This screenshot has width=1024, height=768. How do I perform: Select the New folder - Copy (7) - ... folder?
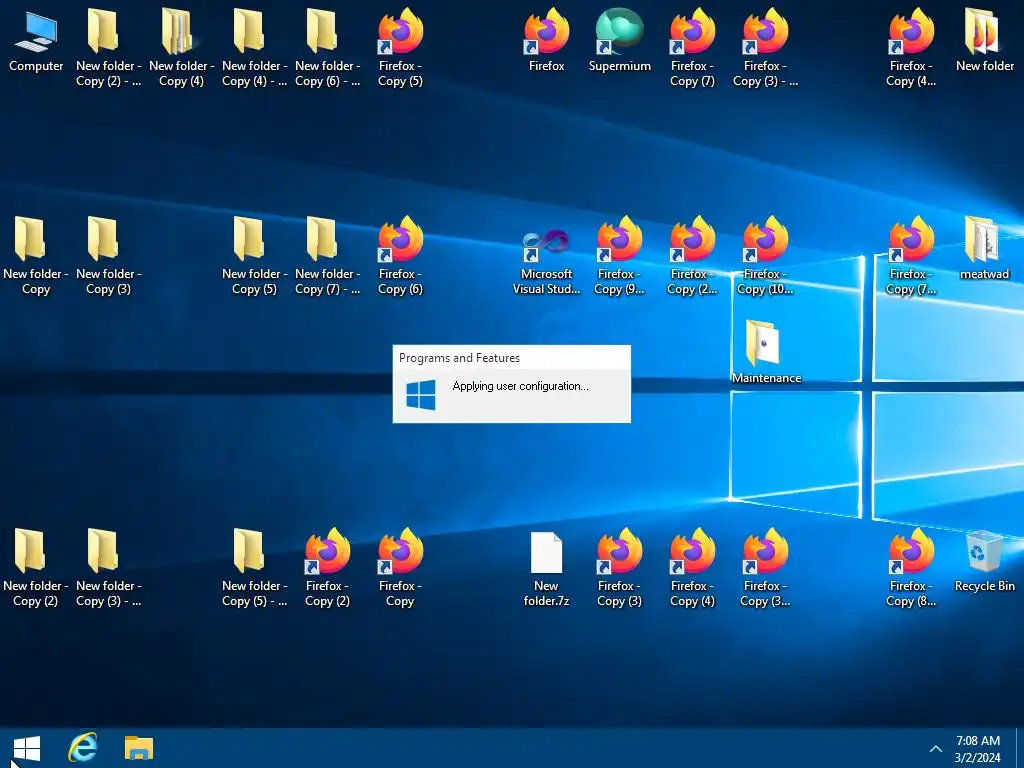327,257
